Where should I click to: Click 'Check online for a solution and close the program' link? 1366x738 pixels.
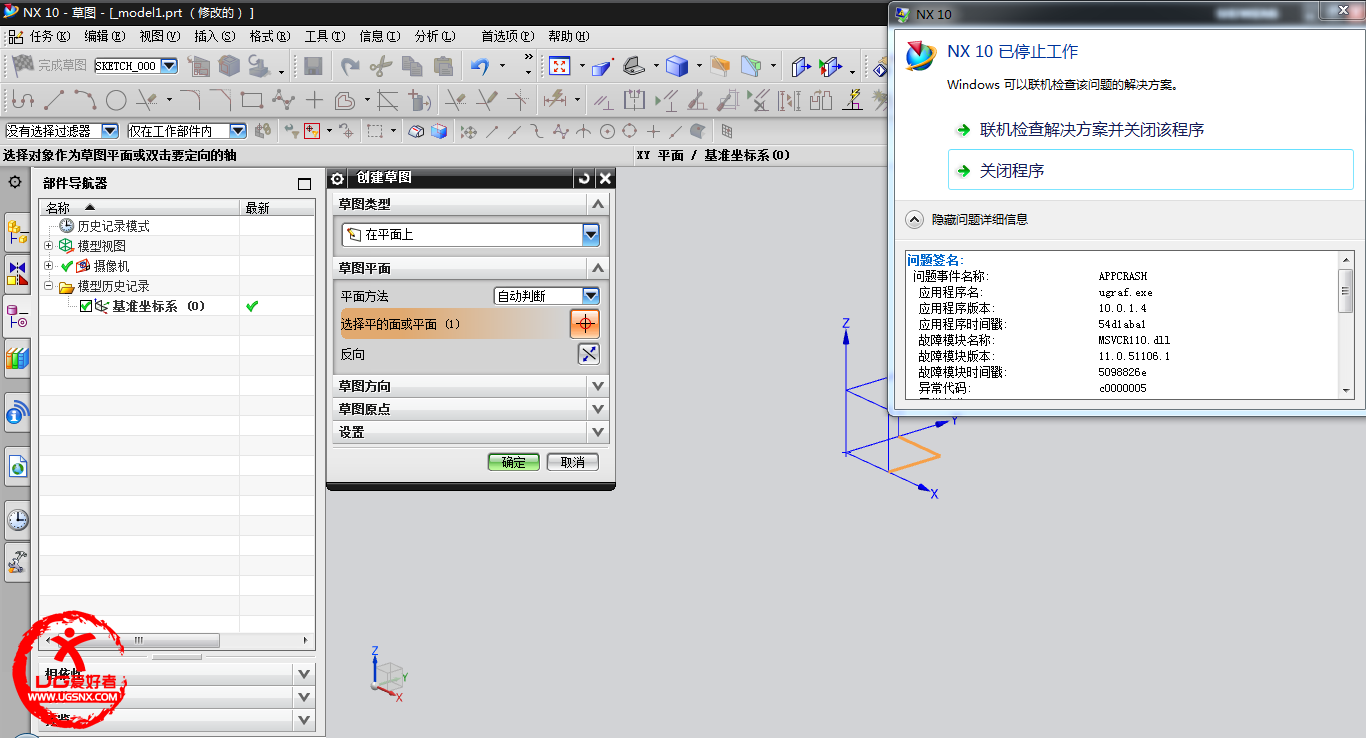1092,130
